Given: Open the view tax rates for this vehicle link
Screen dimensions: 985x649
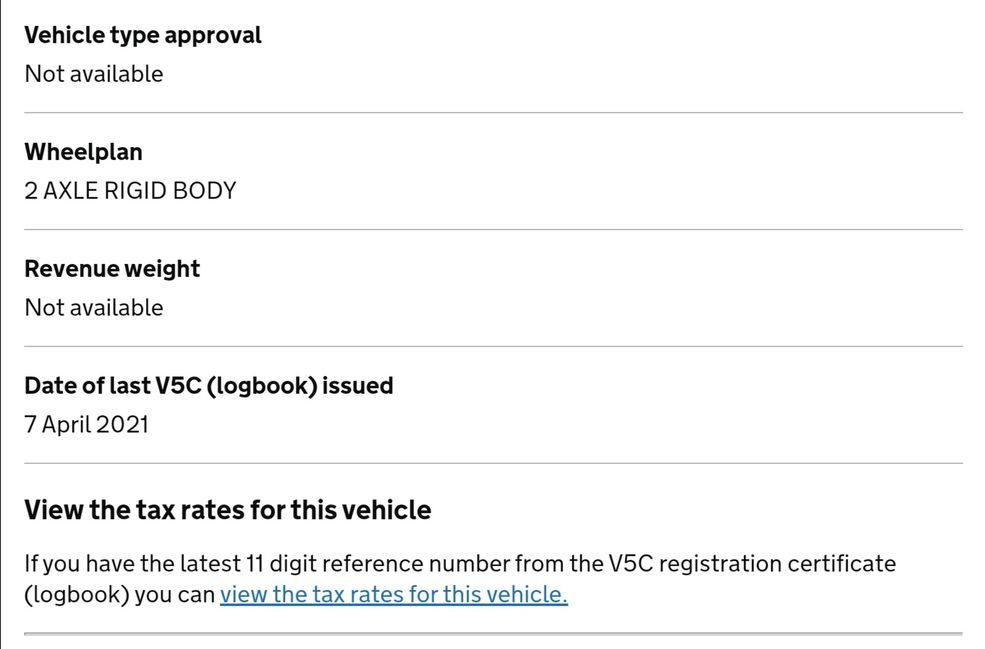Looking at the screenshot, I should point(394,594).
